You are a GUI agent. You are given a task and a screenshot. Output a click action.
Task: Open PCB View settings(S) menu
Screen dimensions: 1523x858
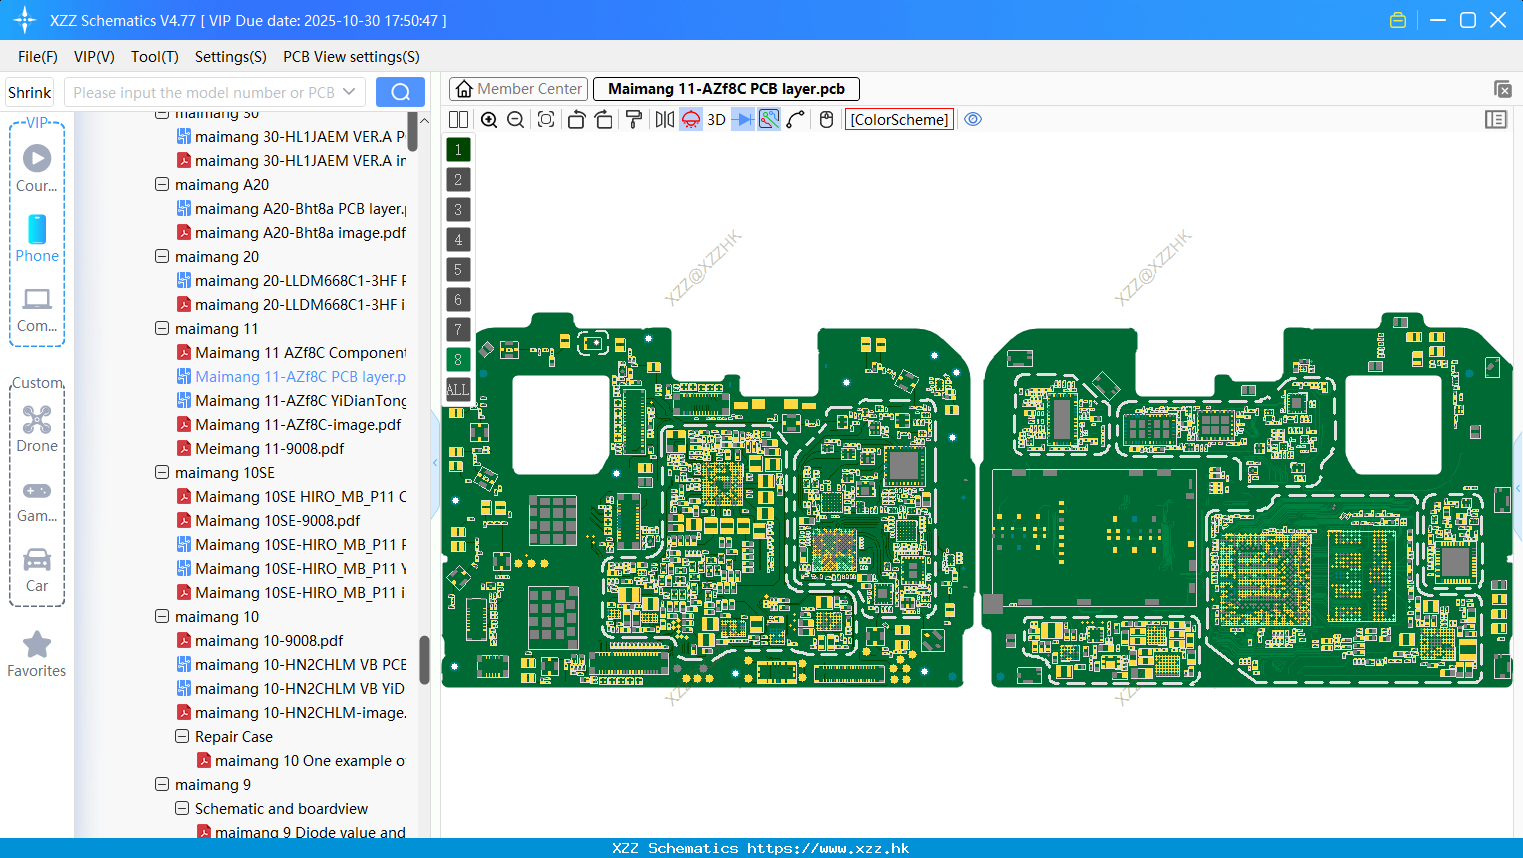pos(351,57)
